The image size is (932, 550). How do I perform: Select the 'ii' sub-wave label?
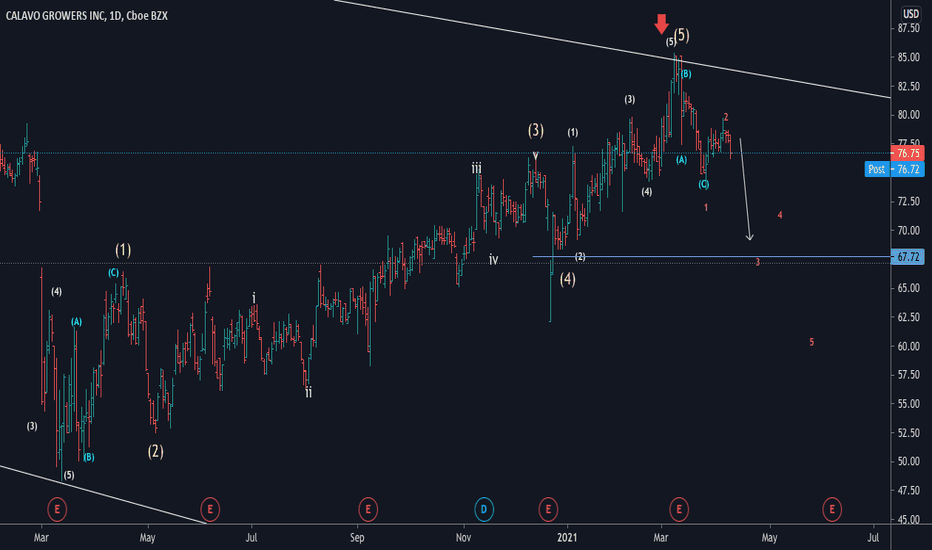308,392
